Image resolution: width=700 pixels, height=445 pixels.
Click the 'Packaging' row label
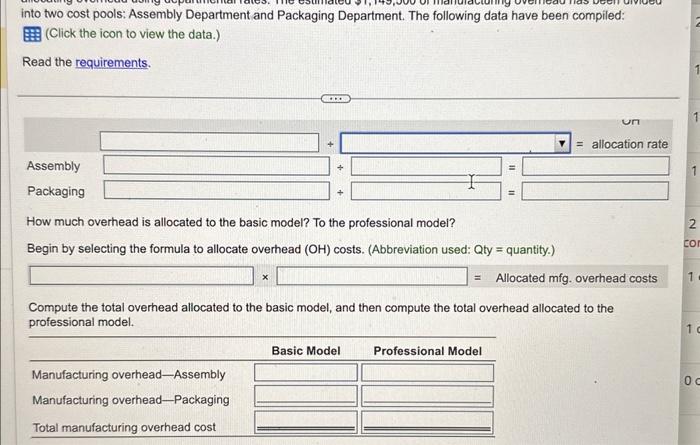(x=56, y=191)
